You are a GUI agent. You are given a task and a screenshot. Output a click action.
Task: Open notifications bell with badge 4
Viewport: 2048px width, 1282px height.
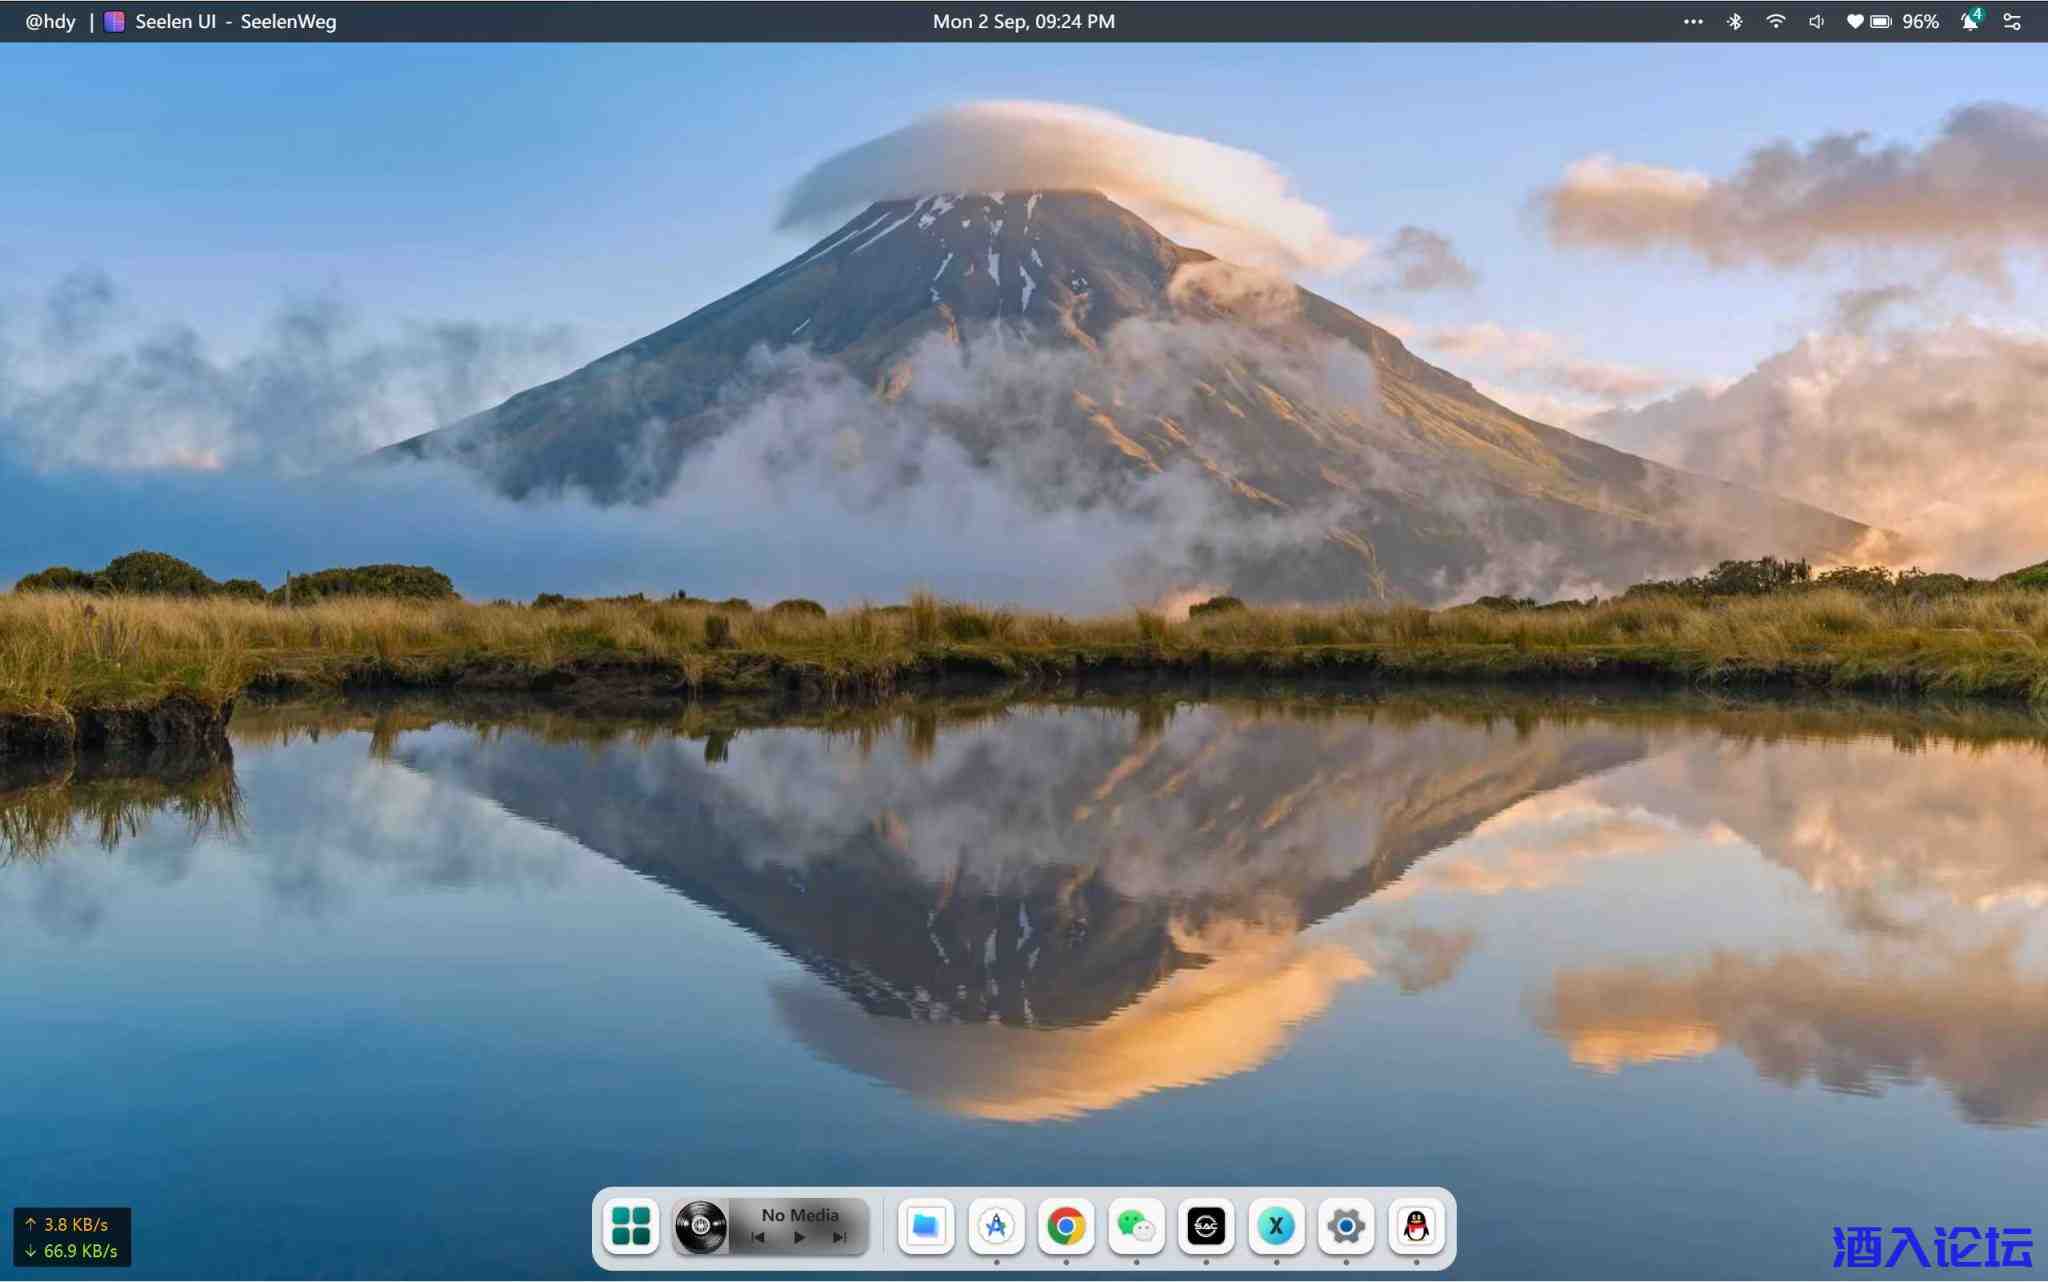[x=1969, y=21]
